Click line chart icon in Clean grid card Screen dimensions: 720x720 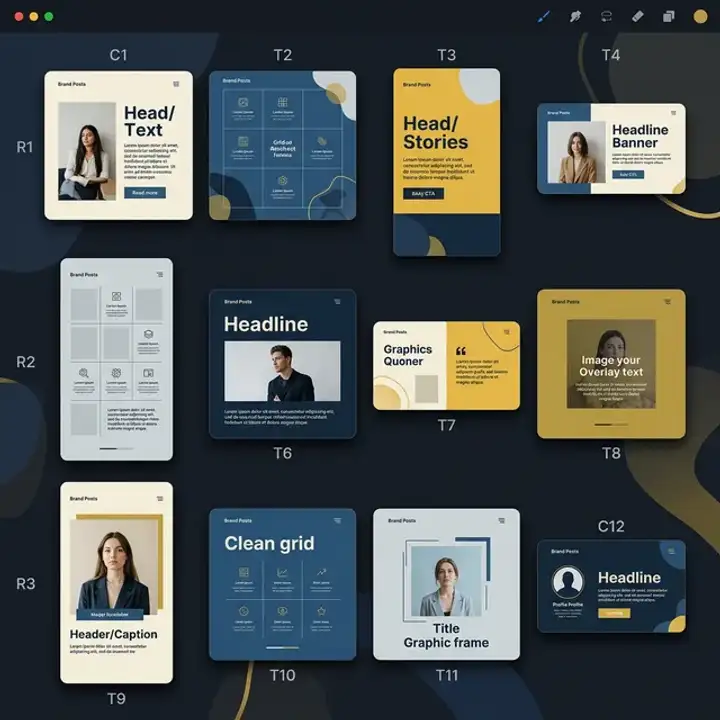[282, 572]
